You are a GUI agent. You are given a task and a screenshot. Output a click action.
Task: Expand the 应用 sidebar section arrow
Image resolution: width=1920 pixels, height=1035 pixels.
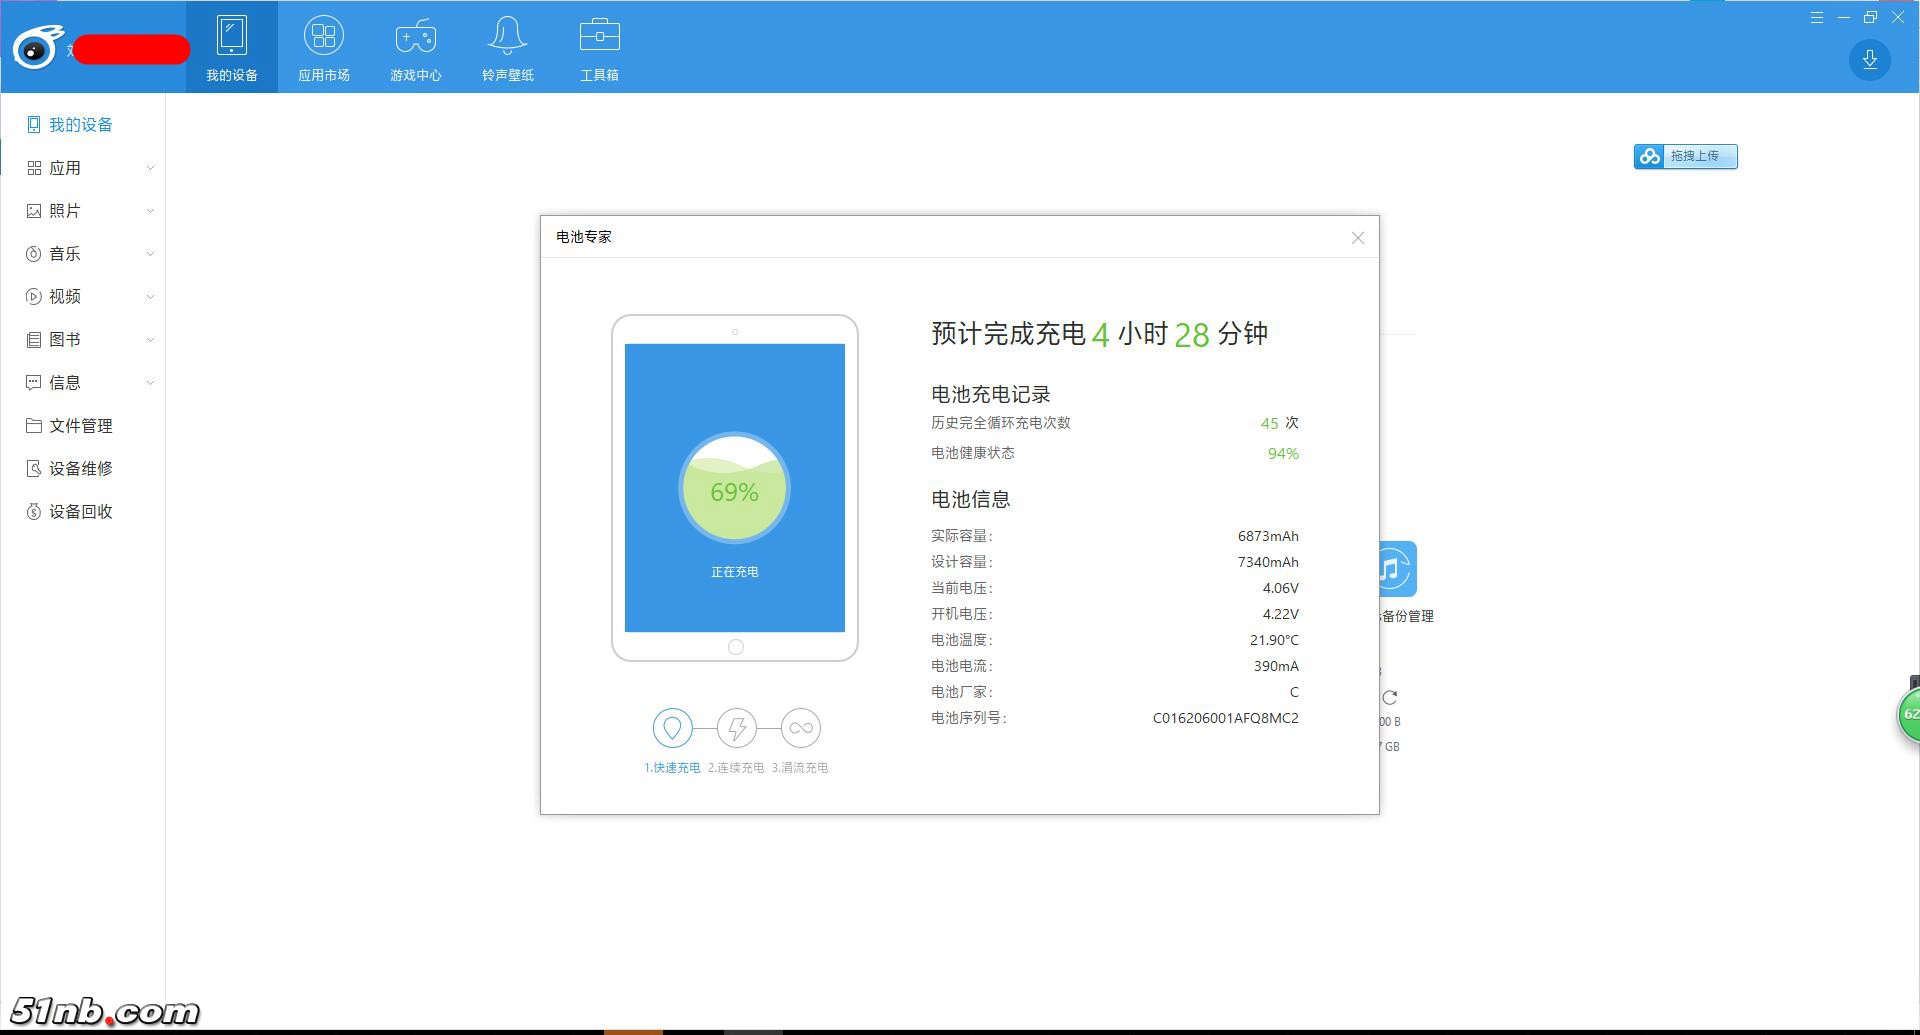150,168
